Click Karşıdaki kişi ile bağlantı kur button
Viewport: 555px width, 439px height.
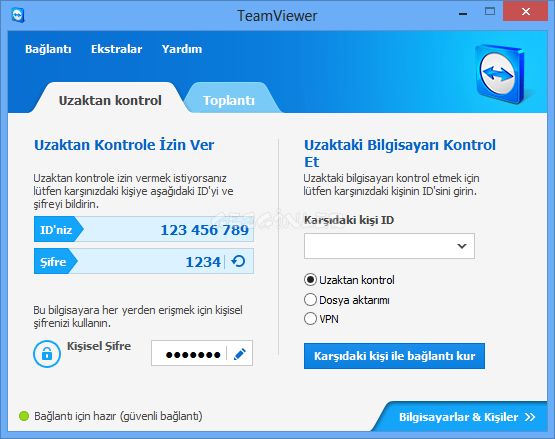394,356
